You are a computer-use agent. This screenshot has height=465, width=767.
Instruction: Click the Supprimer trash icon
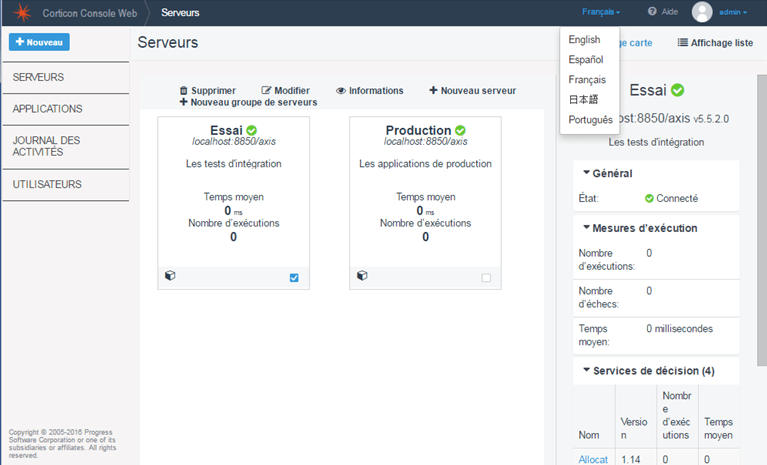(183, 90)
